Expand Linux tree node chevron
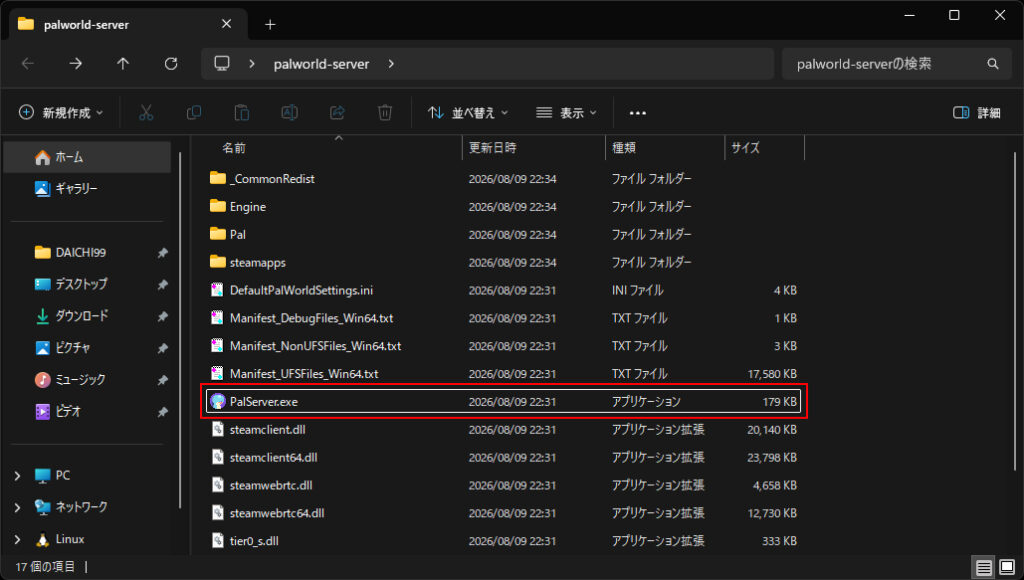 click(x=18, y=540)
